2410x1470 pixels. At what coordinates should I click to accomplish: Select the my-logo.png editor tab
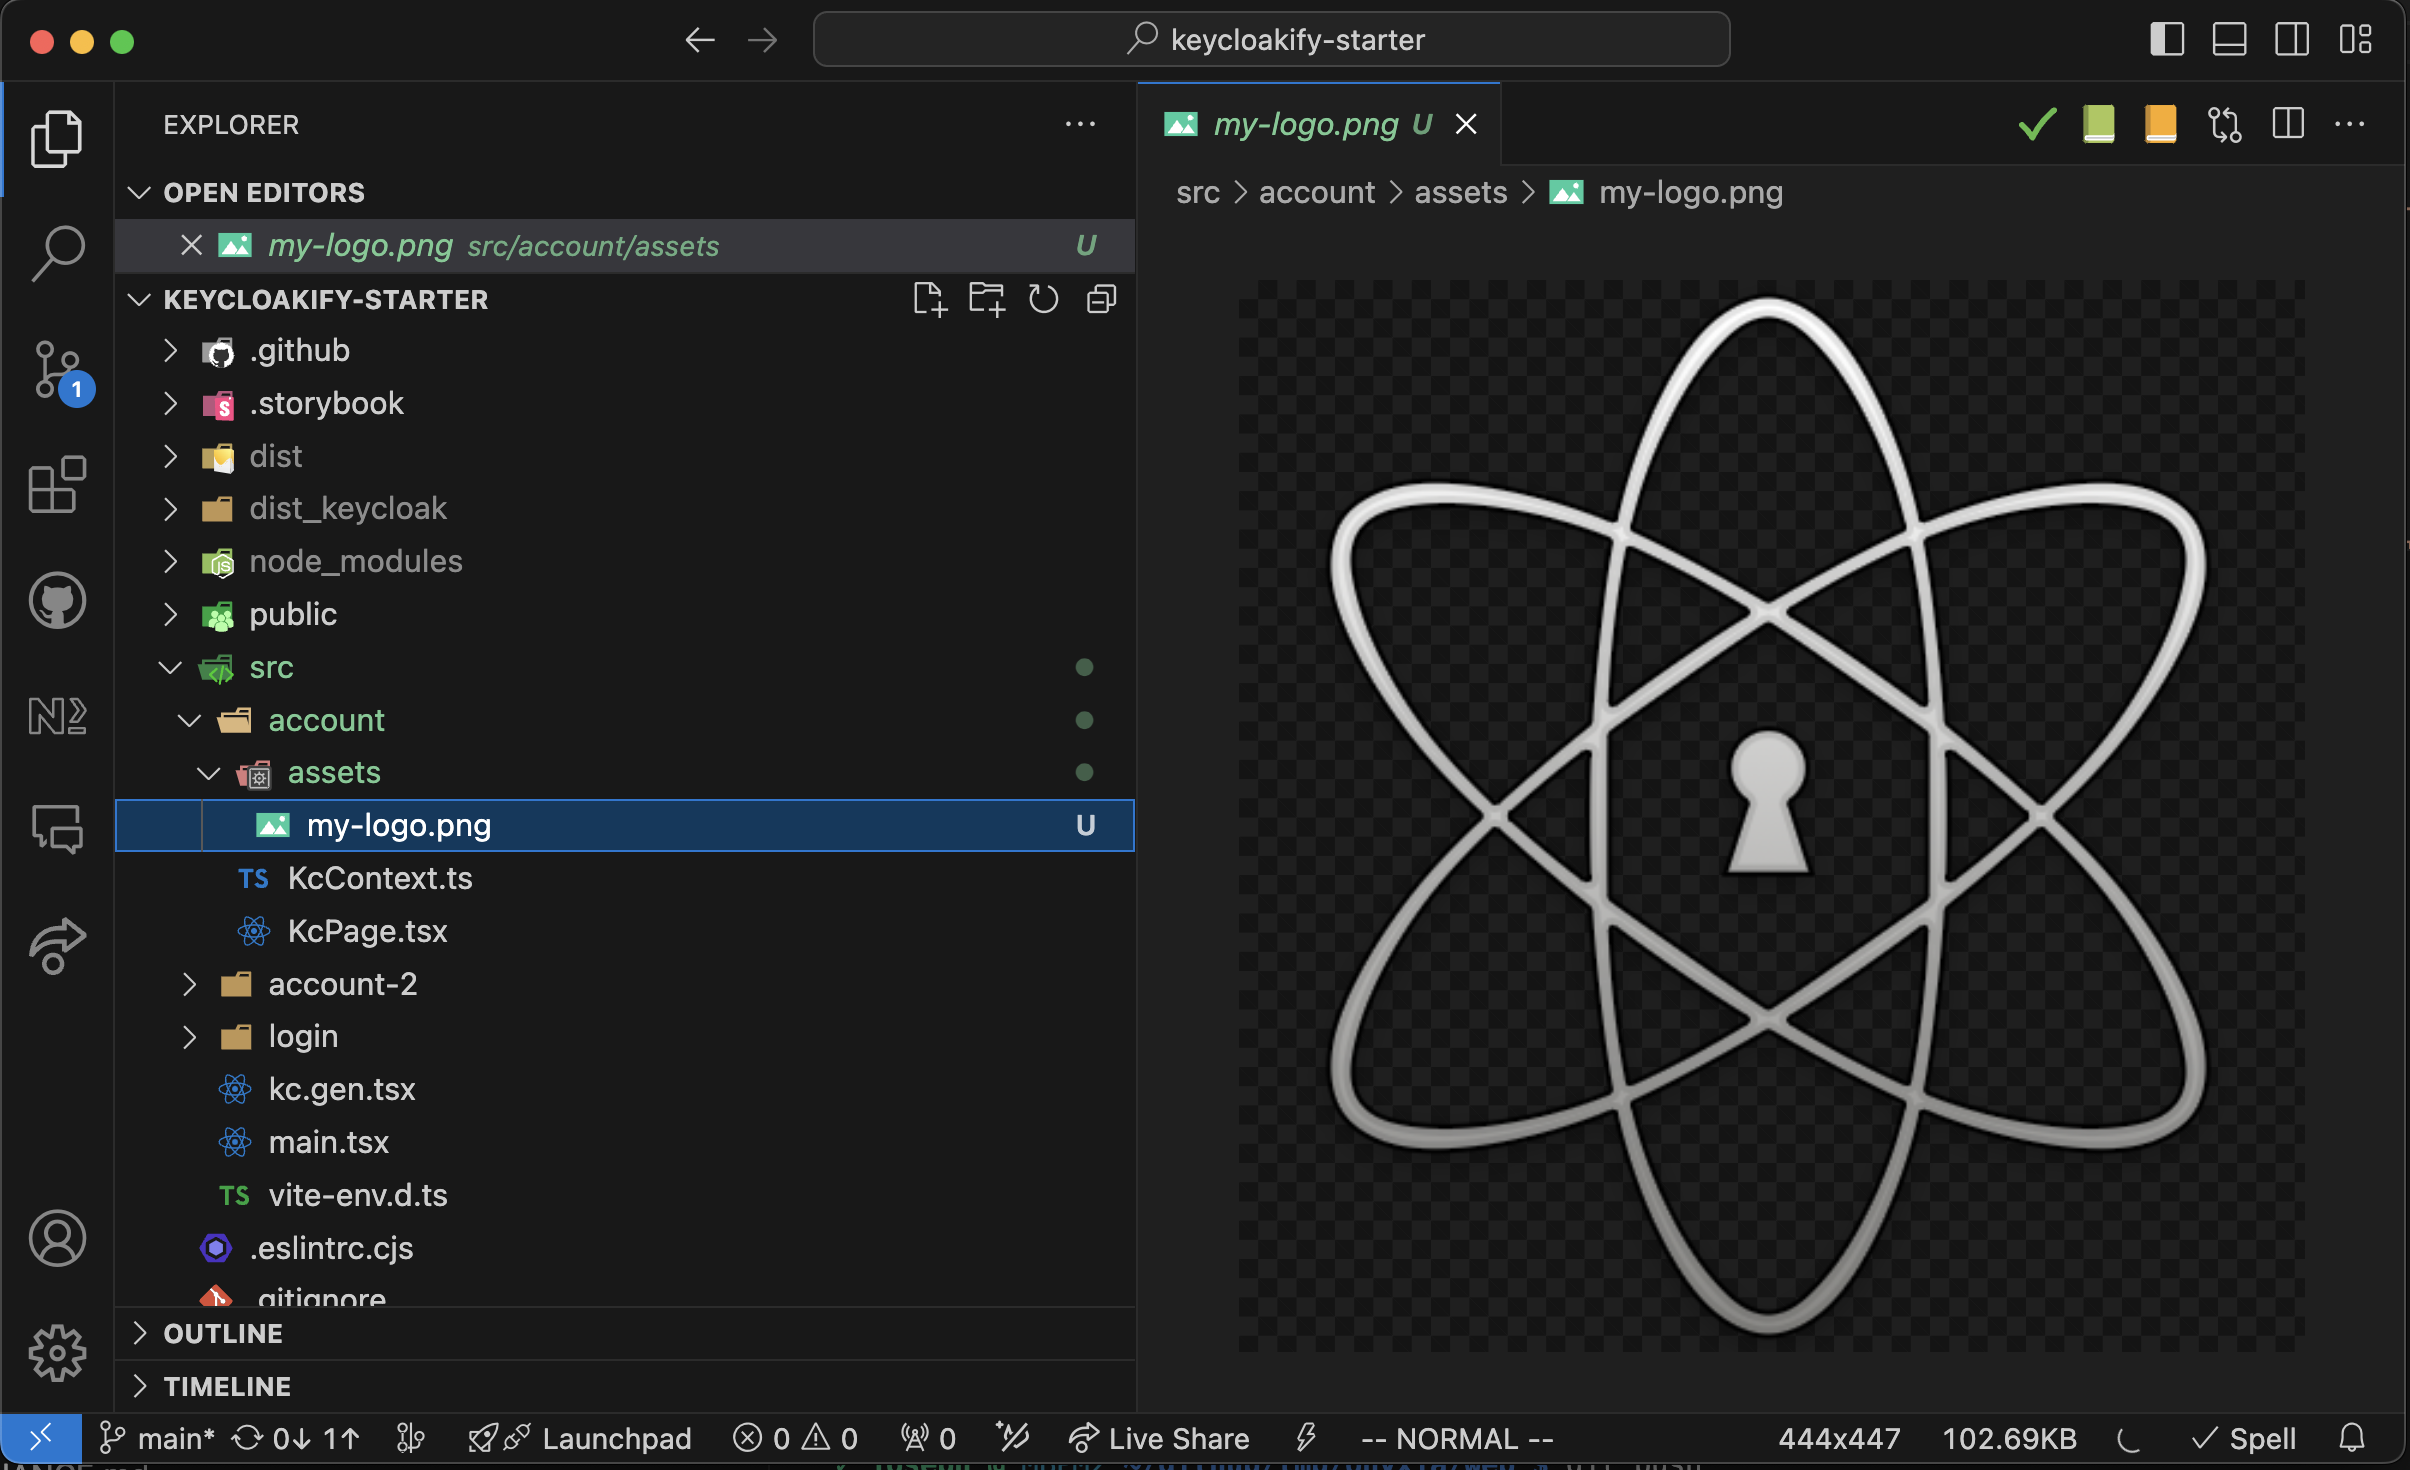tap(1305, 124)
